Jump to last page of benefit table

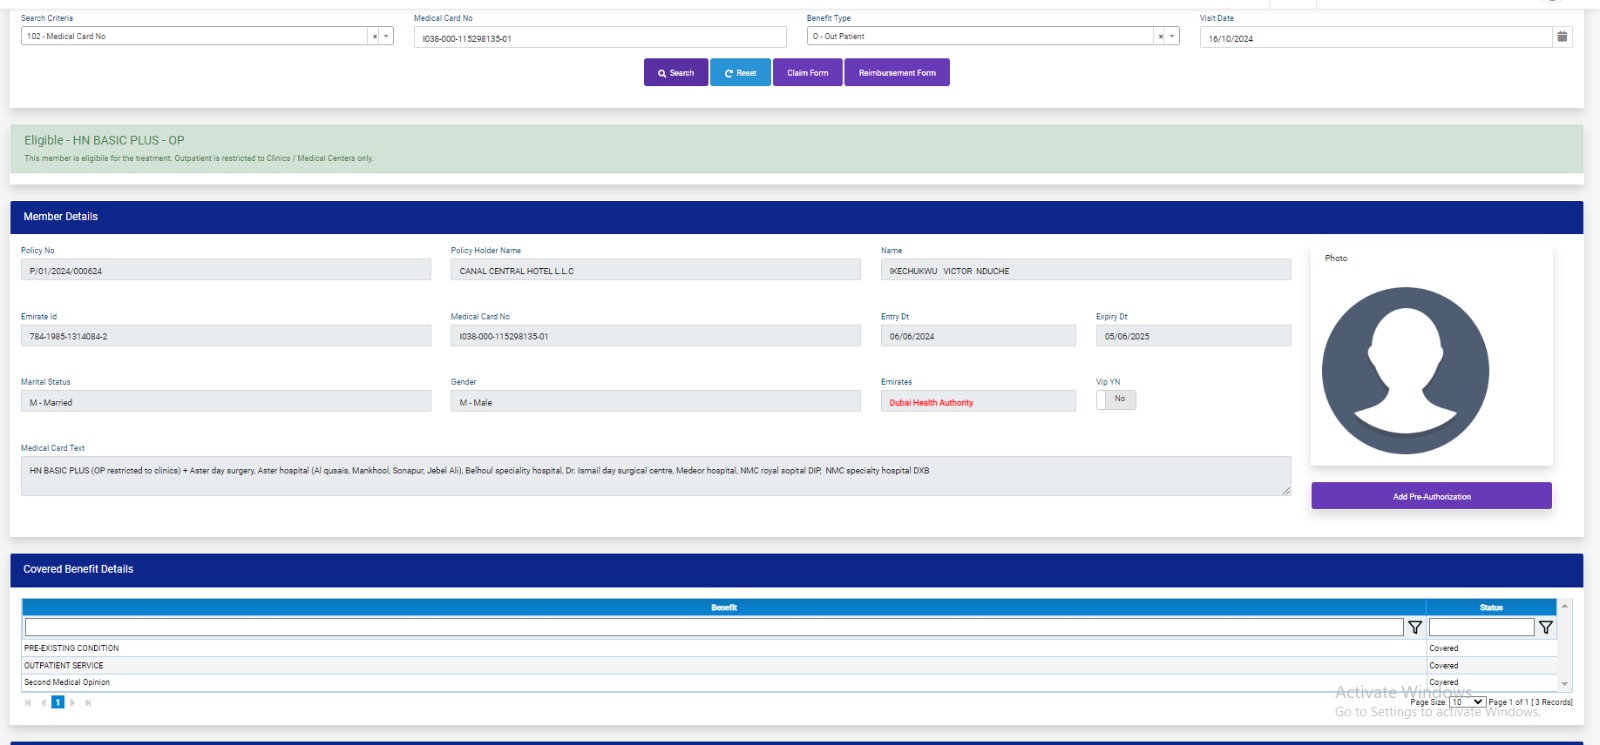88,703
